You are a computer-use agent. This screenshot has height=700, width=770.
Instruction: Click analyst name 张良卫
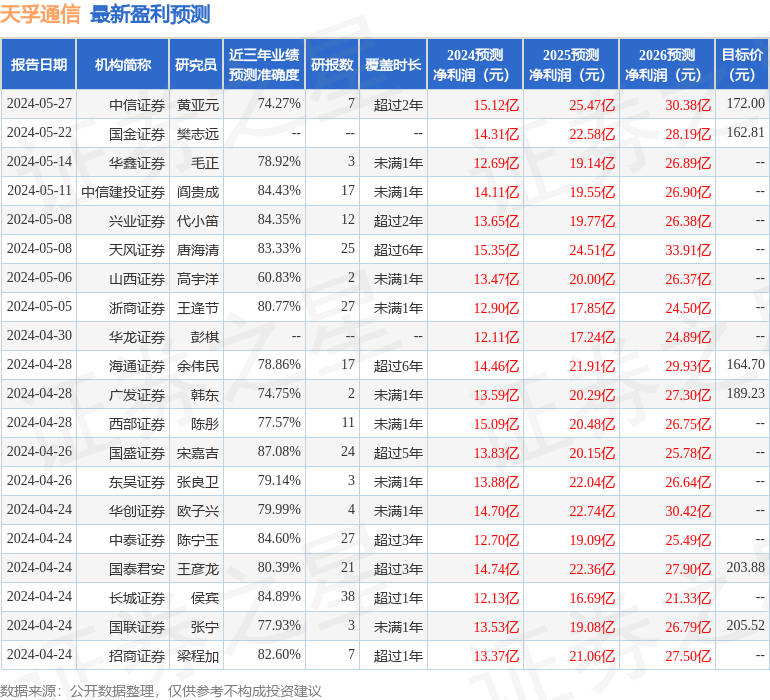(x=198, y=482)
